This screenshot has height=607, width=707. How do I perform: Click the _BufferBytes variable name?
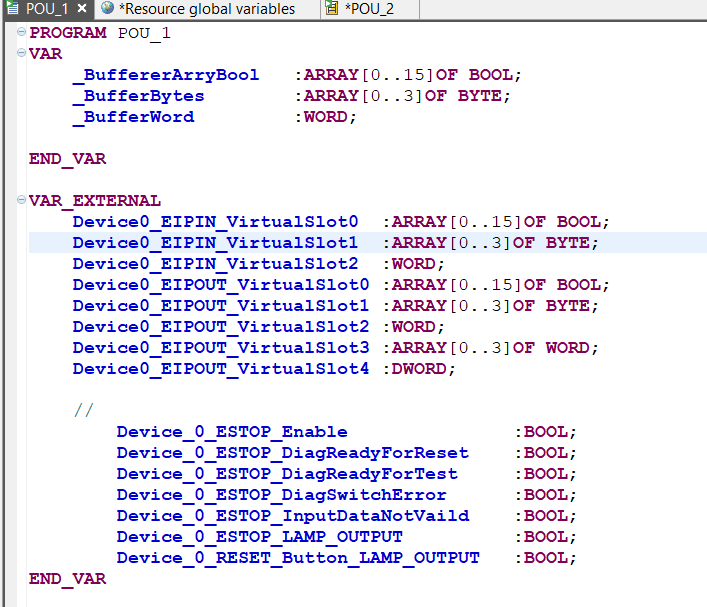pos(138,96)
